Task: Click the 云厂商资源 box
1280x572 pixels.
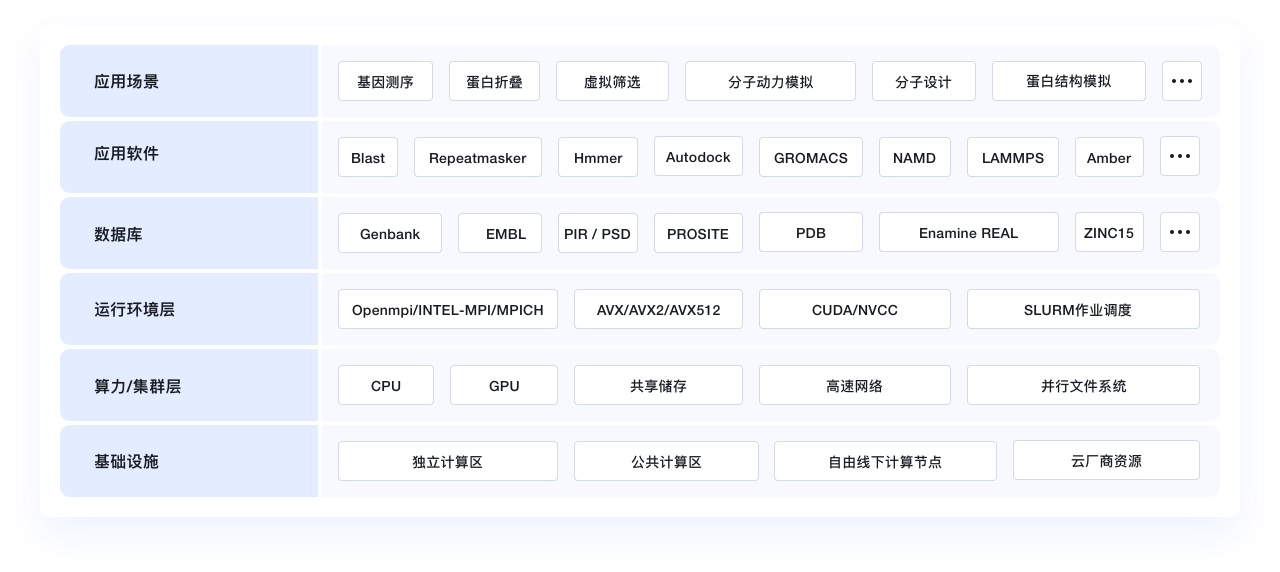Action: 1106,460
